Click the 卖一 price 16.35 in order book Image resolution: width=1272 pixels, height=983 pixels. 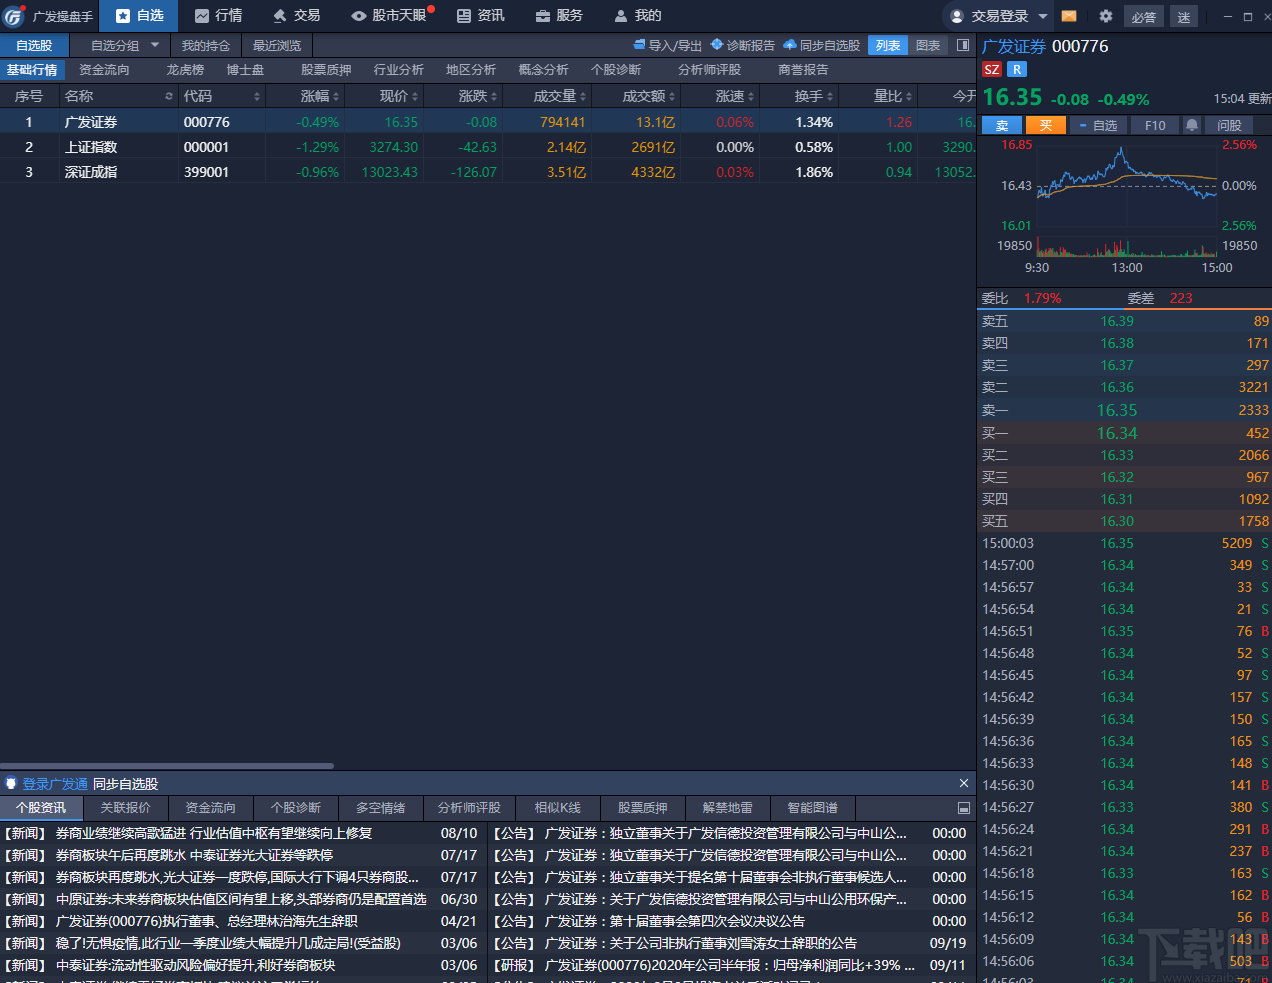click(x=1117, y=410)
